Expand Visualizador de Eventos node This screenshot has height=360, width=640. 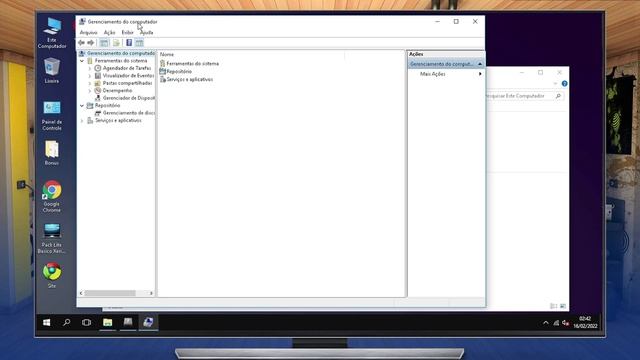click(90, 76)
